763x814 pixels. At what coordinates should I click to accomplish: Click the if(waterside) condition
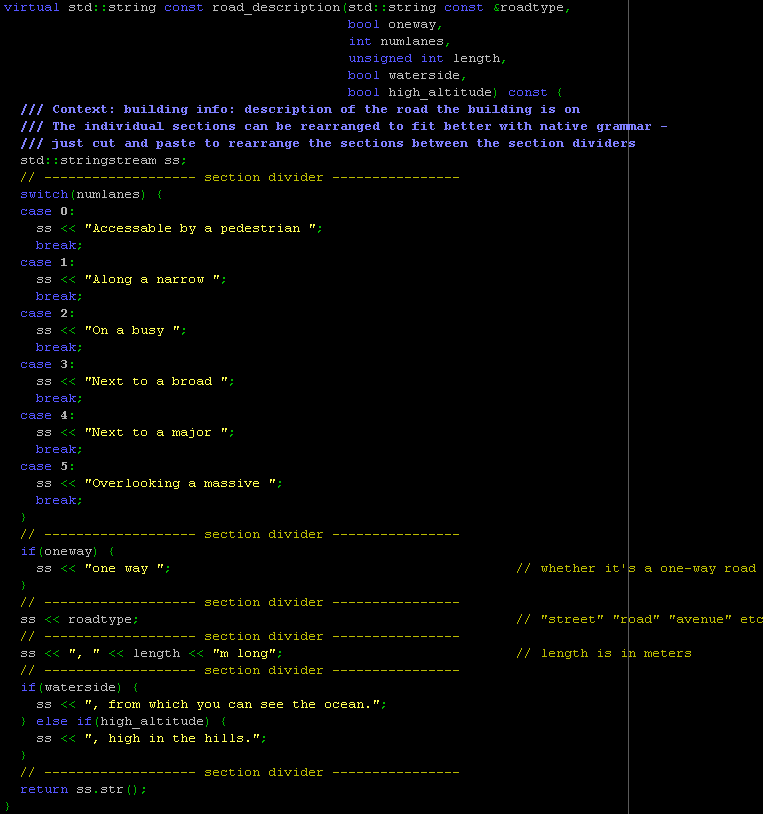pos(79,687)
